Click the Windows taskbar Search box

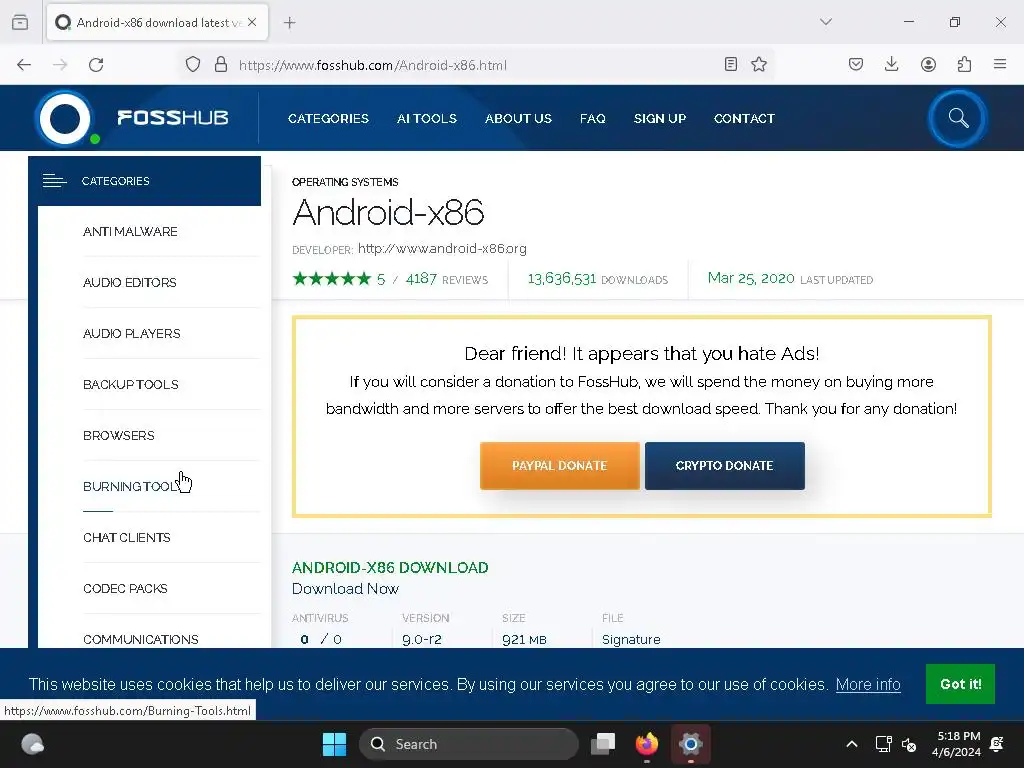click(468, 744)
